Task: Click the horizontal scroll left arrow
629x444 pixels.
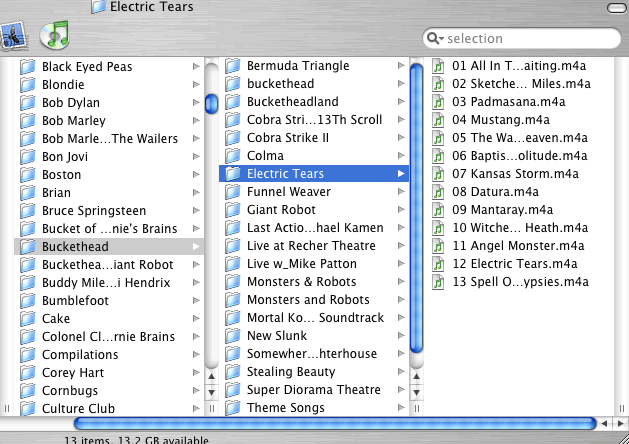Action: click(x=604, y=424)
